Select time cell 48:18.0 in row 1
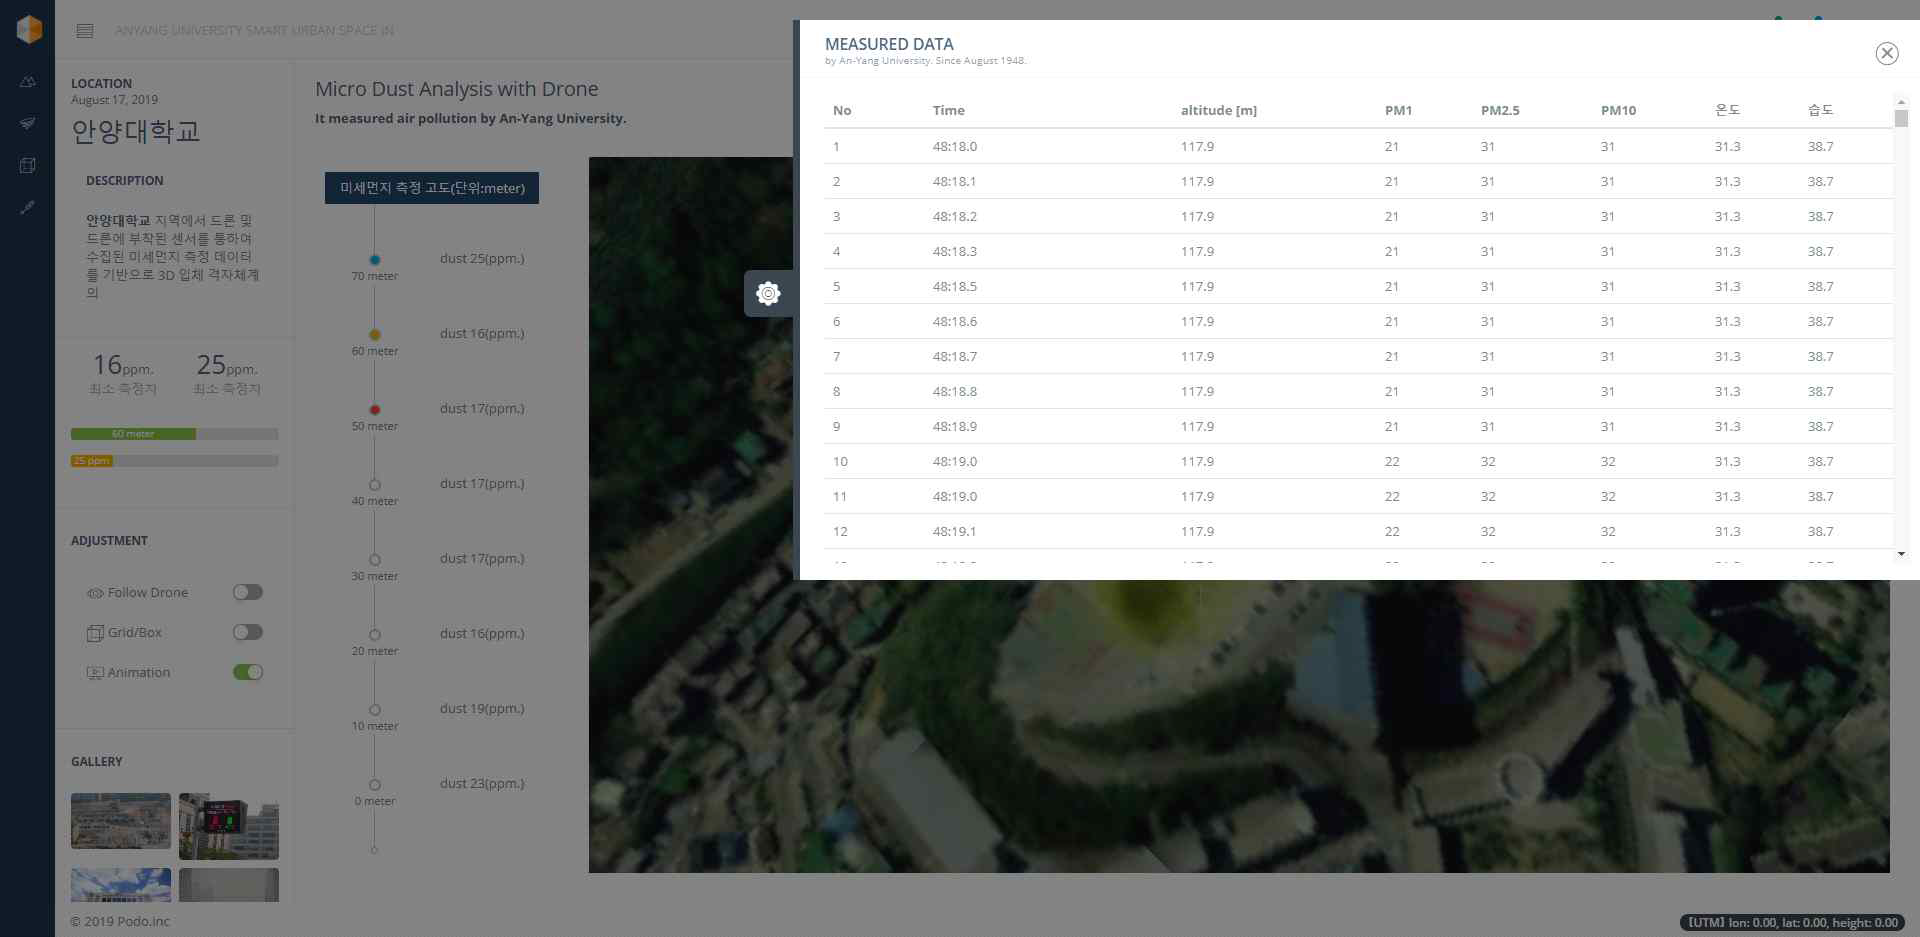Image resolution: width=1920 pixels, height=937 pixels. point(955,146)
